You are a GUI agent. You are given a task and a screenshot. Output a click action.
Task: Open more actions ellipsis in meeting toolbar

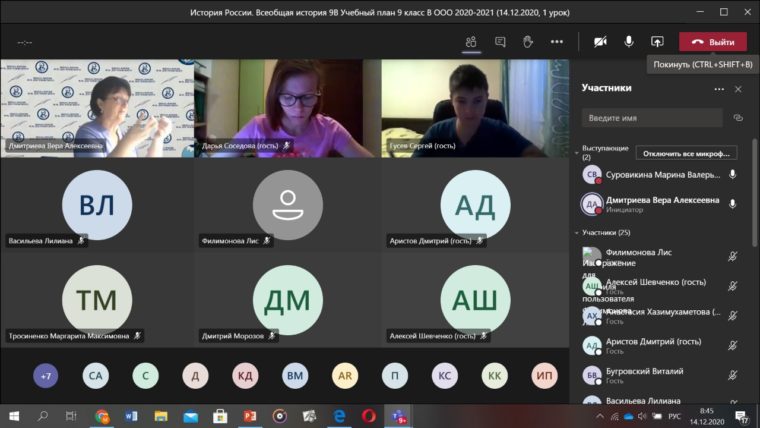(557, 42)
